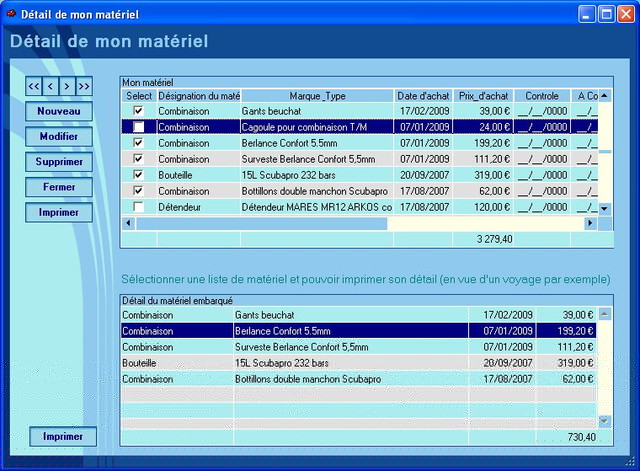Click the upper Imprimer button under Fermer
The height and width of the screenshot is (471, 640).
tap(59, 212)
